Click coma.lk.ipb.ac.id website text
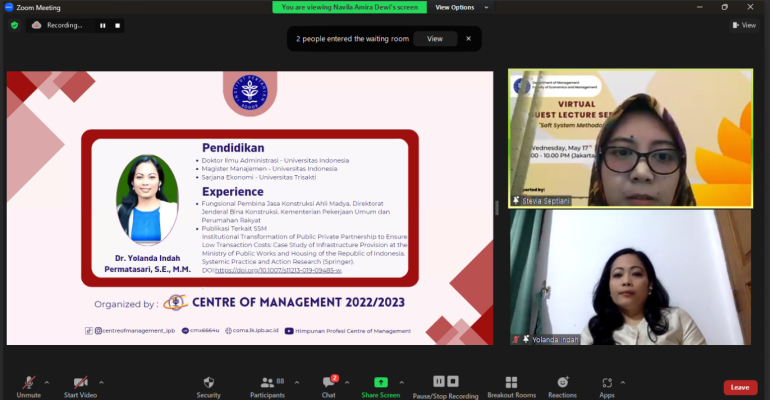The image size is (770, 400). (255, 331)
